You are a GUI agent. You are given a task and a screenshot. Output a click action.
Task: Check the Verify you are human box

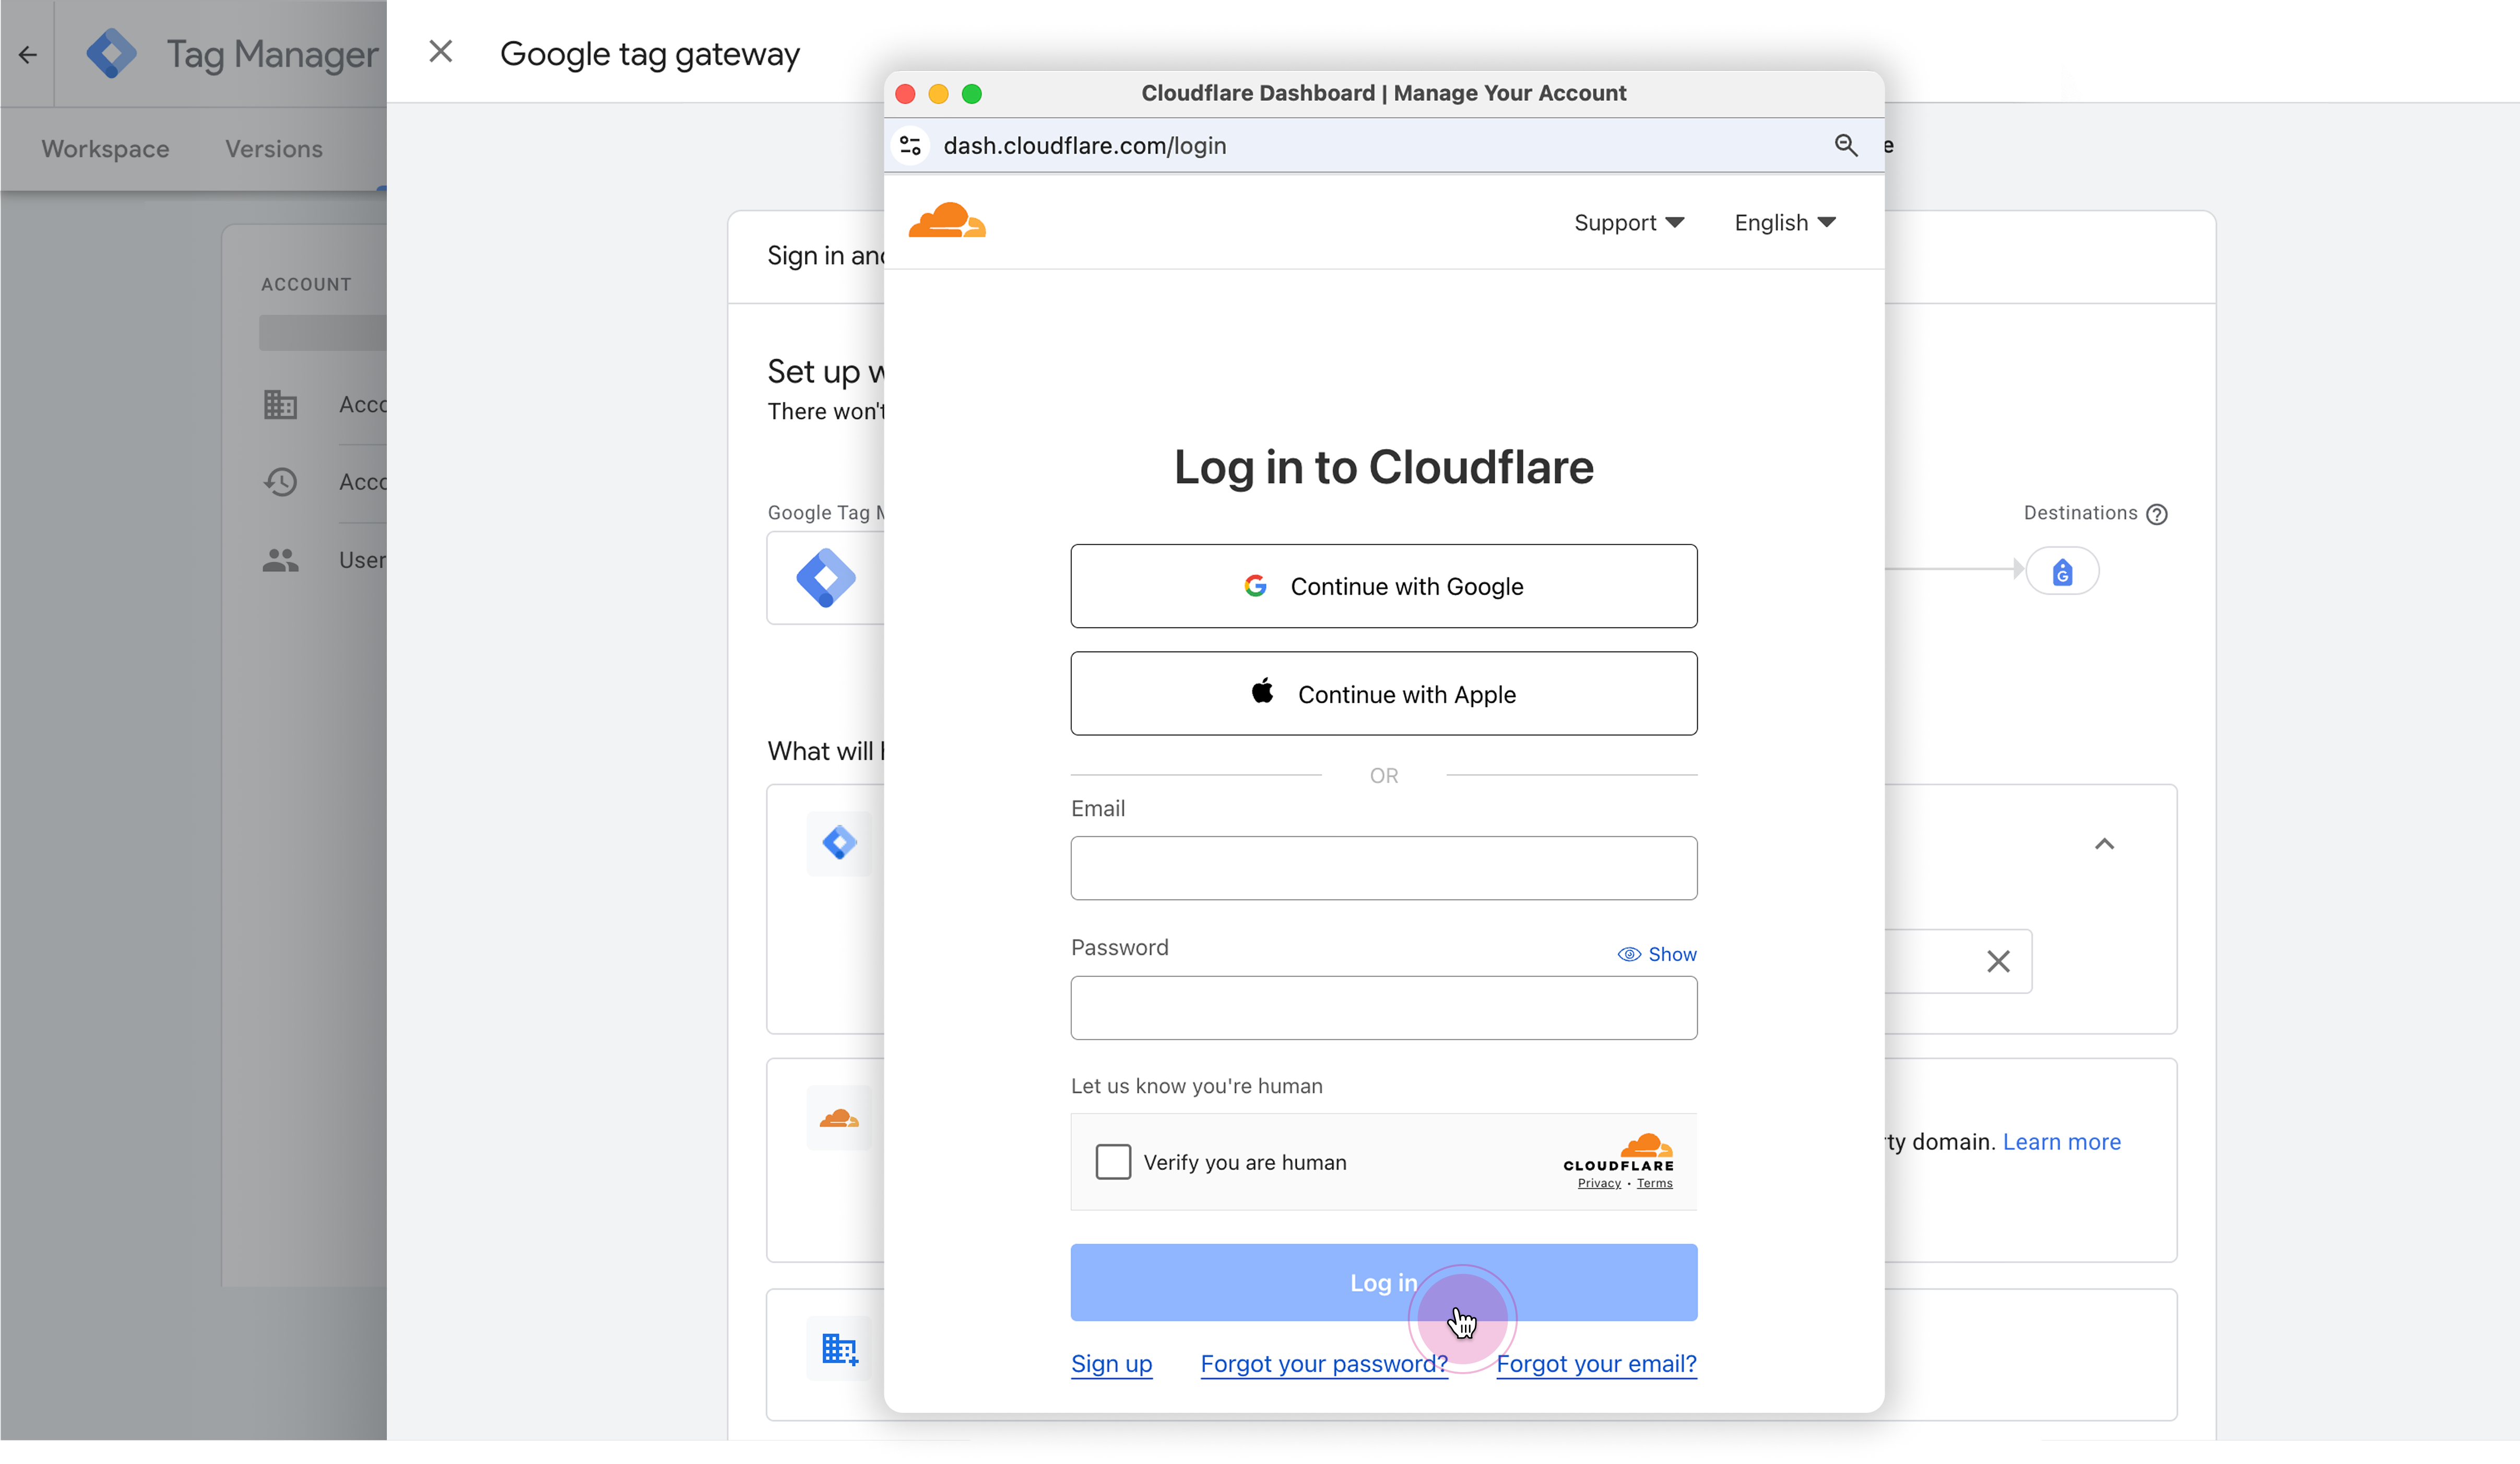(x=1113, y=1163)
